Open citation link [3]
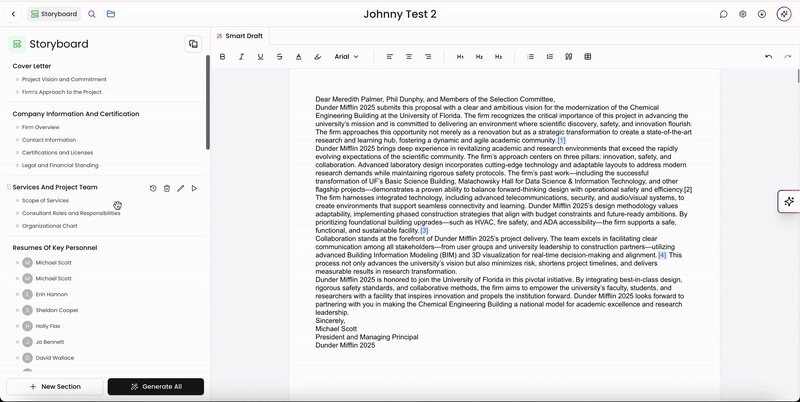800x402 pixels. click(x=424, y=231)
